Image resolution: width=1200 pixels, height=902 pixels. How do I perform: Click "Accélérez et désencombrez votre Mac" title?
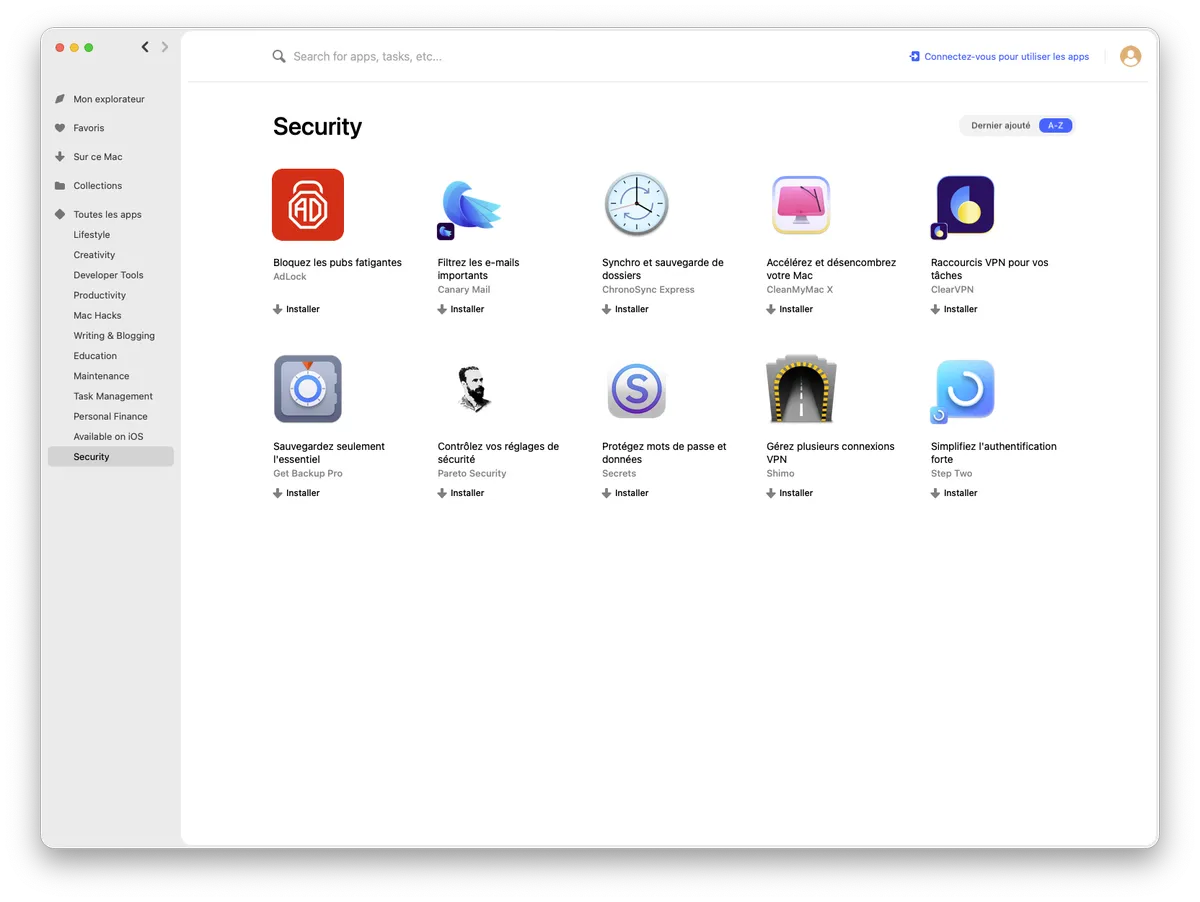[831, 269]
